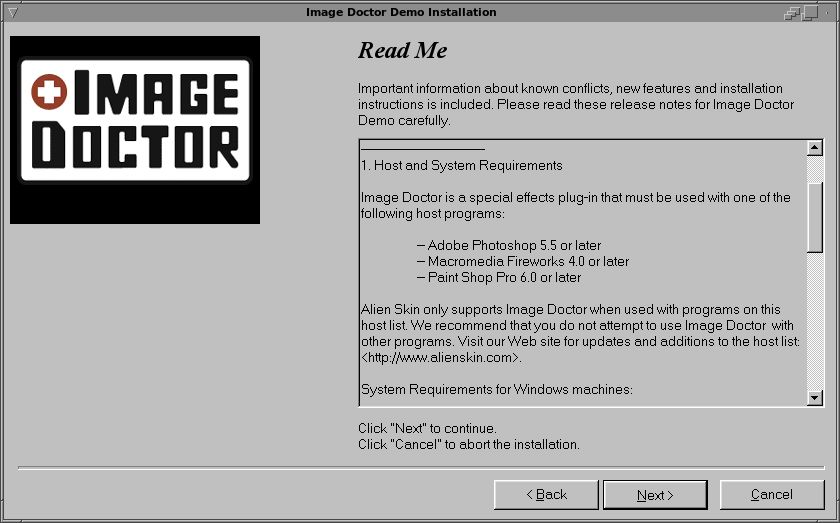Click the Image Doctor logo picture

(x=135, y=130)
